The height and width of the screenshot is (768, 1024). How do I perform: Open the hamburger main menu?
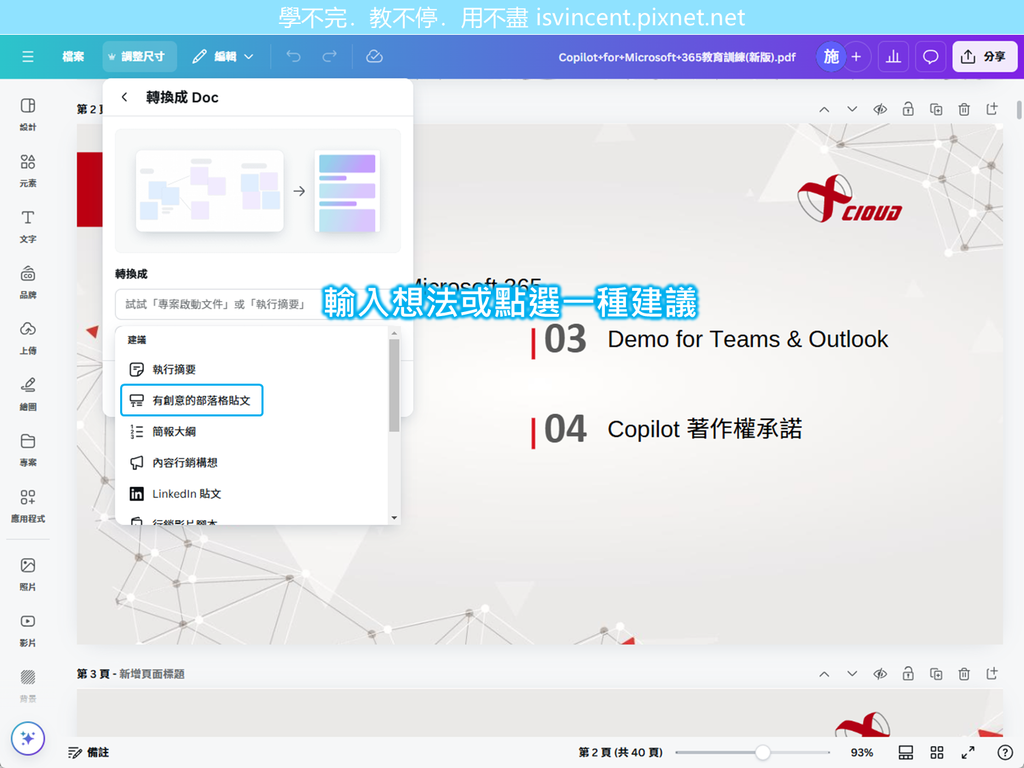tap(27, 57)
